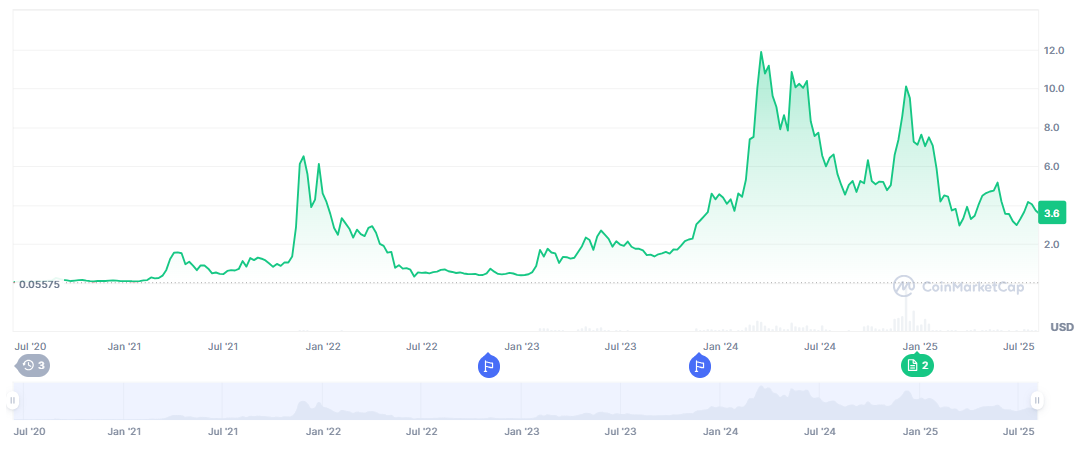The height and width of the screenshot is (459, 1089).
Task: Click the Jul '25 main chart axis label
Action: [x=1020, y=346]
